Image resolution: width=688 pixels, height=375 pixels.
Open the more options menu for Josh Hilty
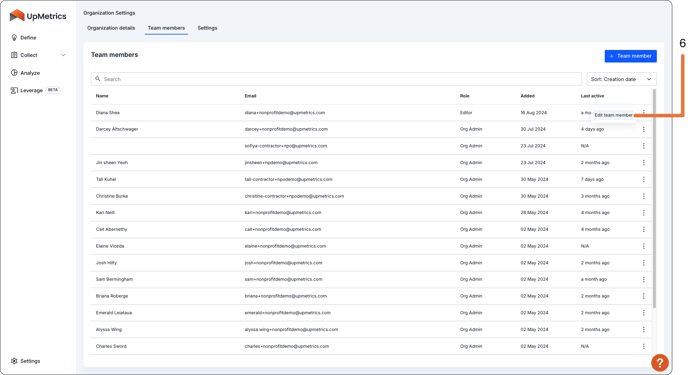pyautogui.click(x=644, y=263)
